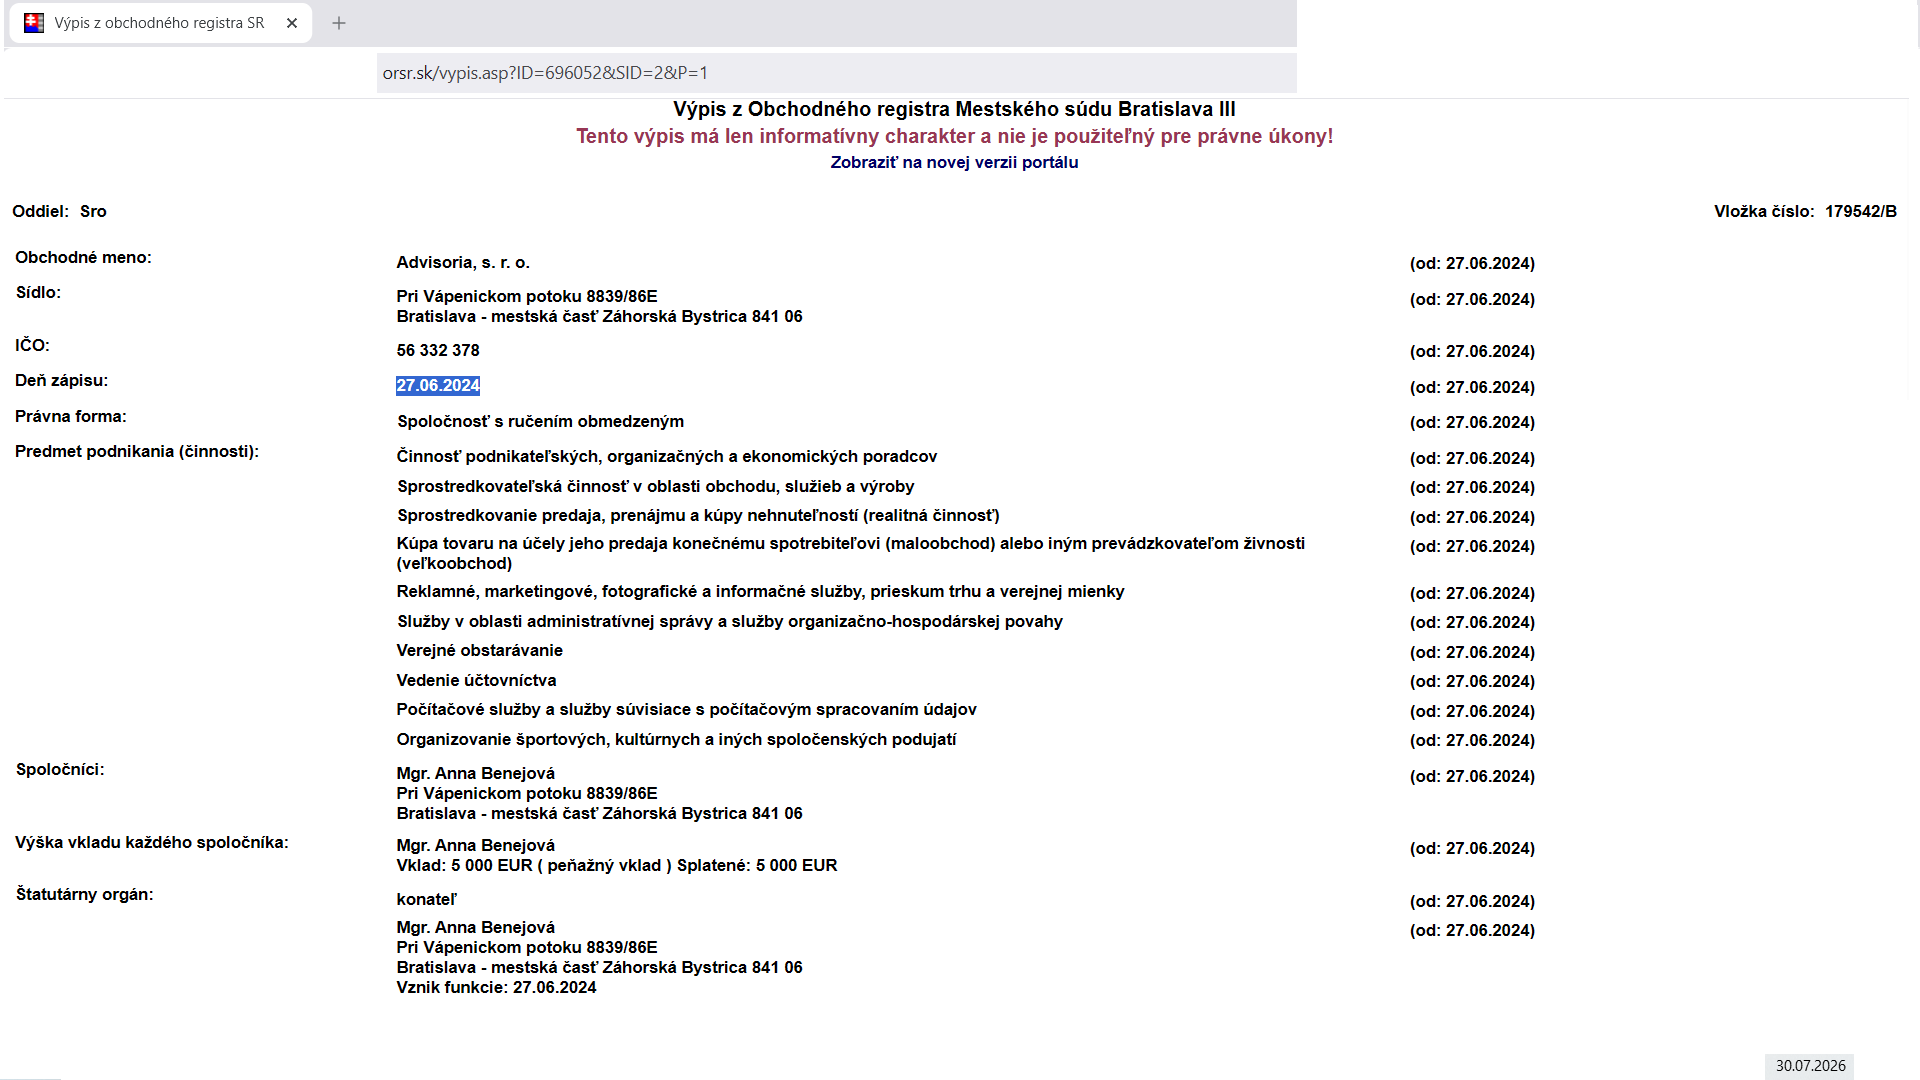Click the company name Advisoria, s. r. o.
Screen dimensions: 1920x1080
tap(463, 262)
